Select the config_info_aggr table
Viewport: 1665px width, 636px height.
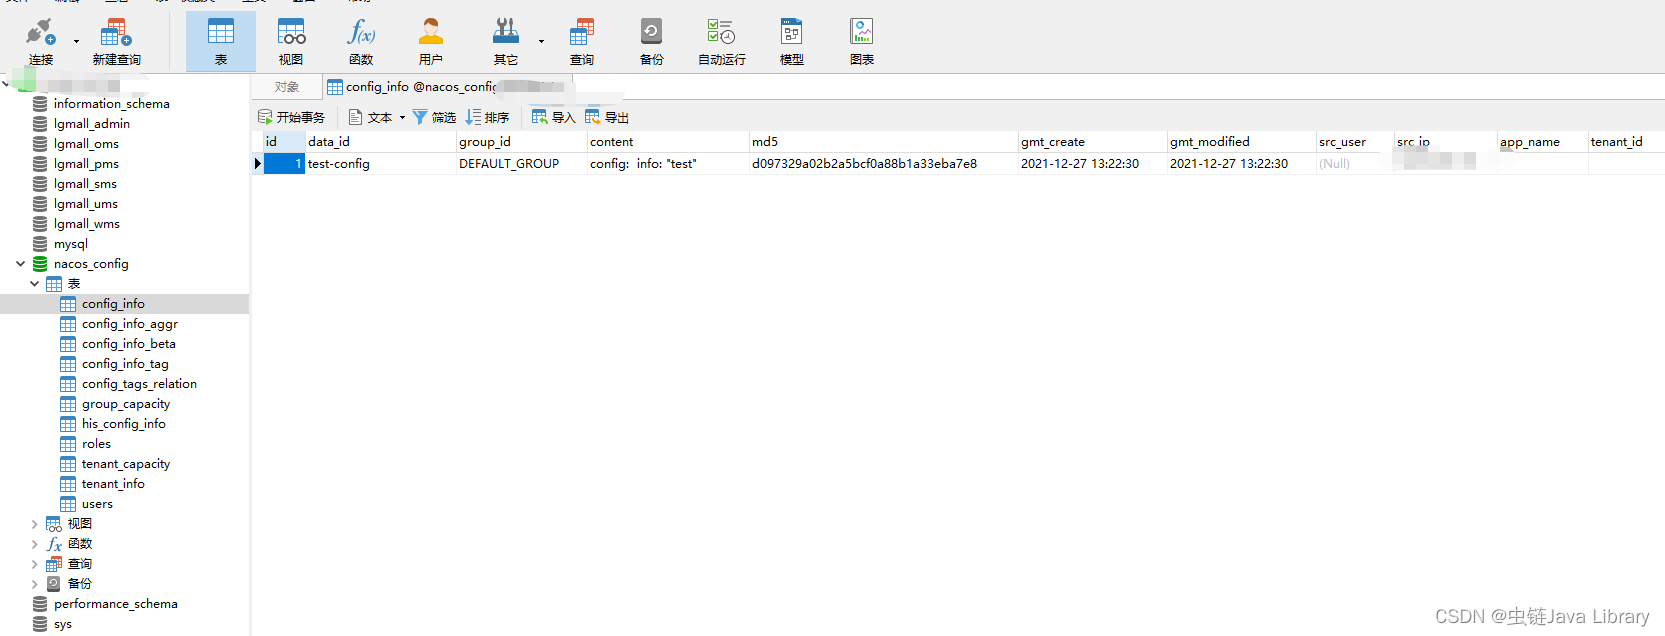129,324
